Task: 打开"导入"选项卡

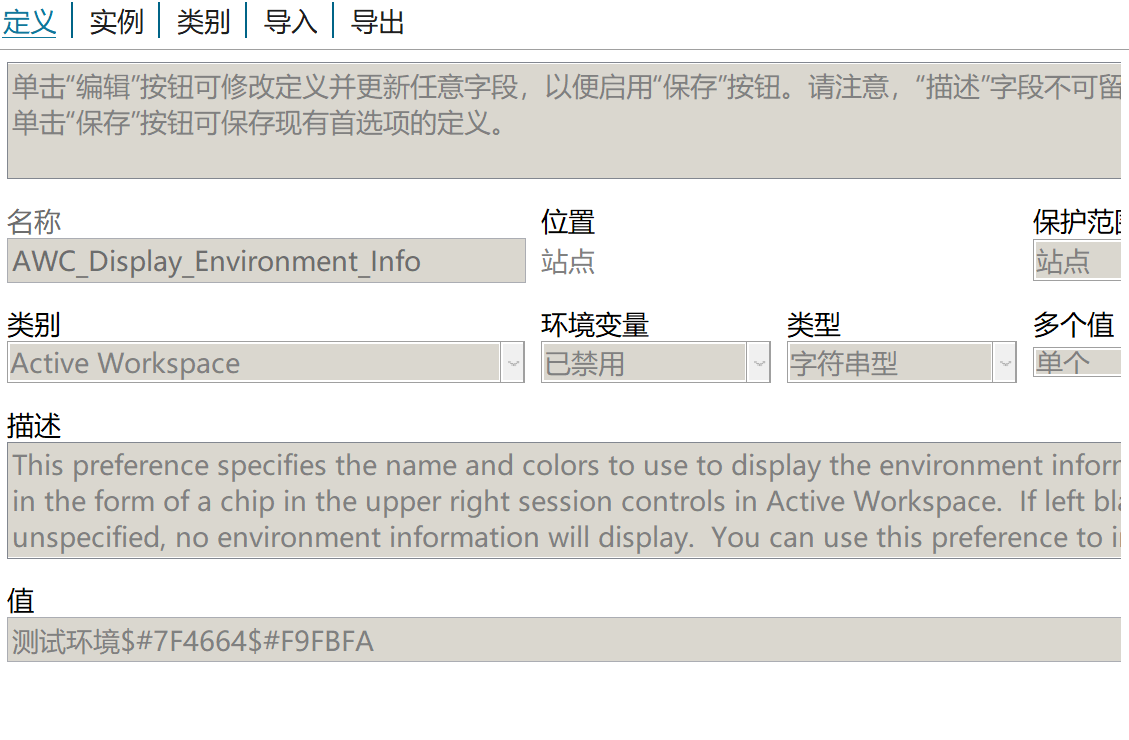Action: [x=289, y=21]
